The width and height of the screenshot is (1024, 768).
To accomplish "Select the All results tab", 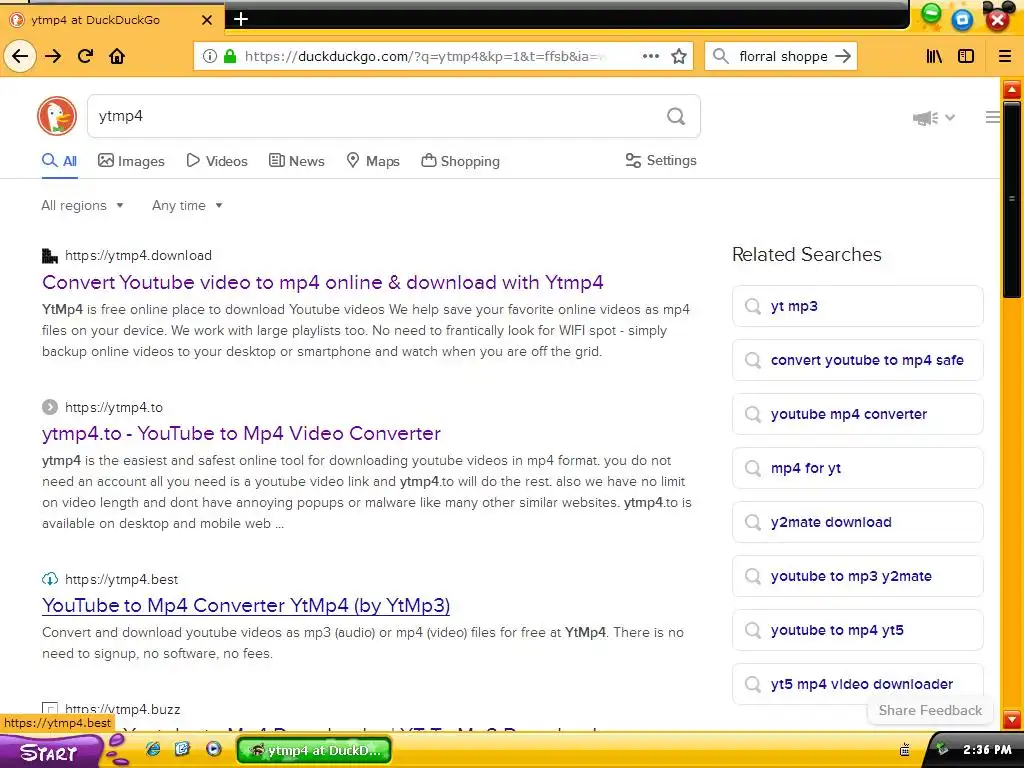I will [59, 161].
